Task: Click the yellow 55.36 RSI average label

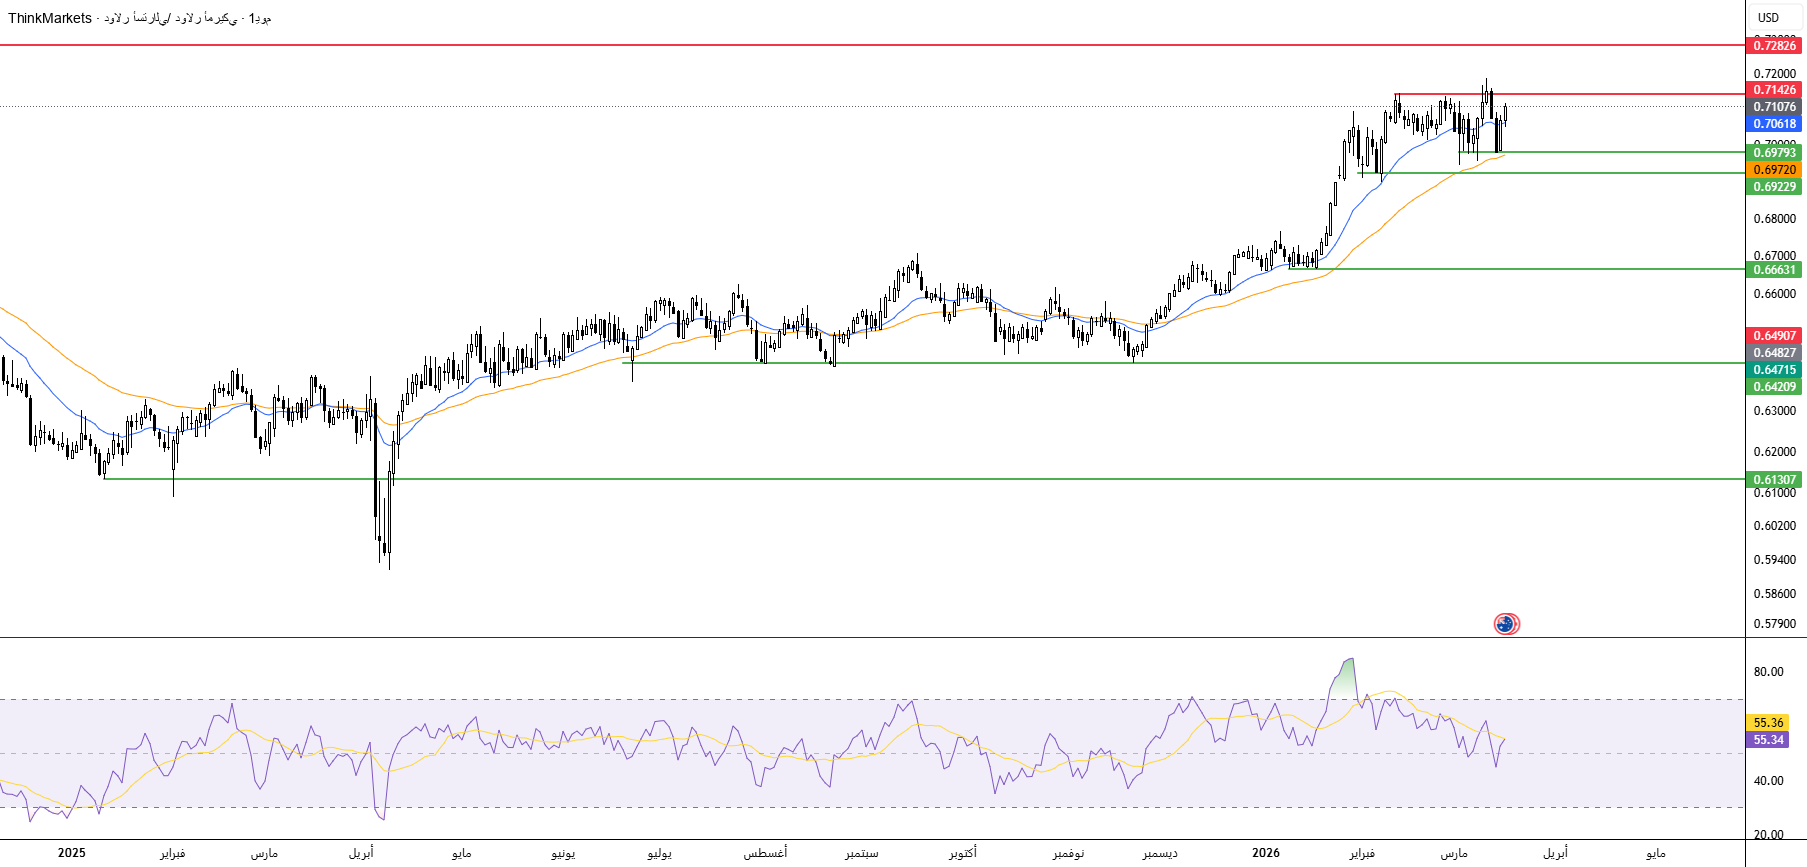Action: click(1768, 723)
